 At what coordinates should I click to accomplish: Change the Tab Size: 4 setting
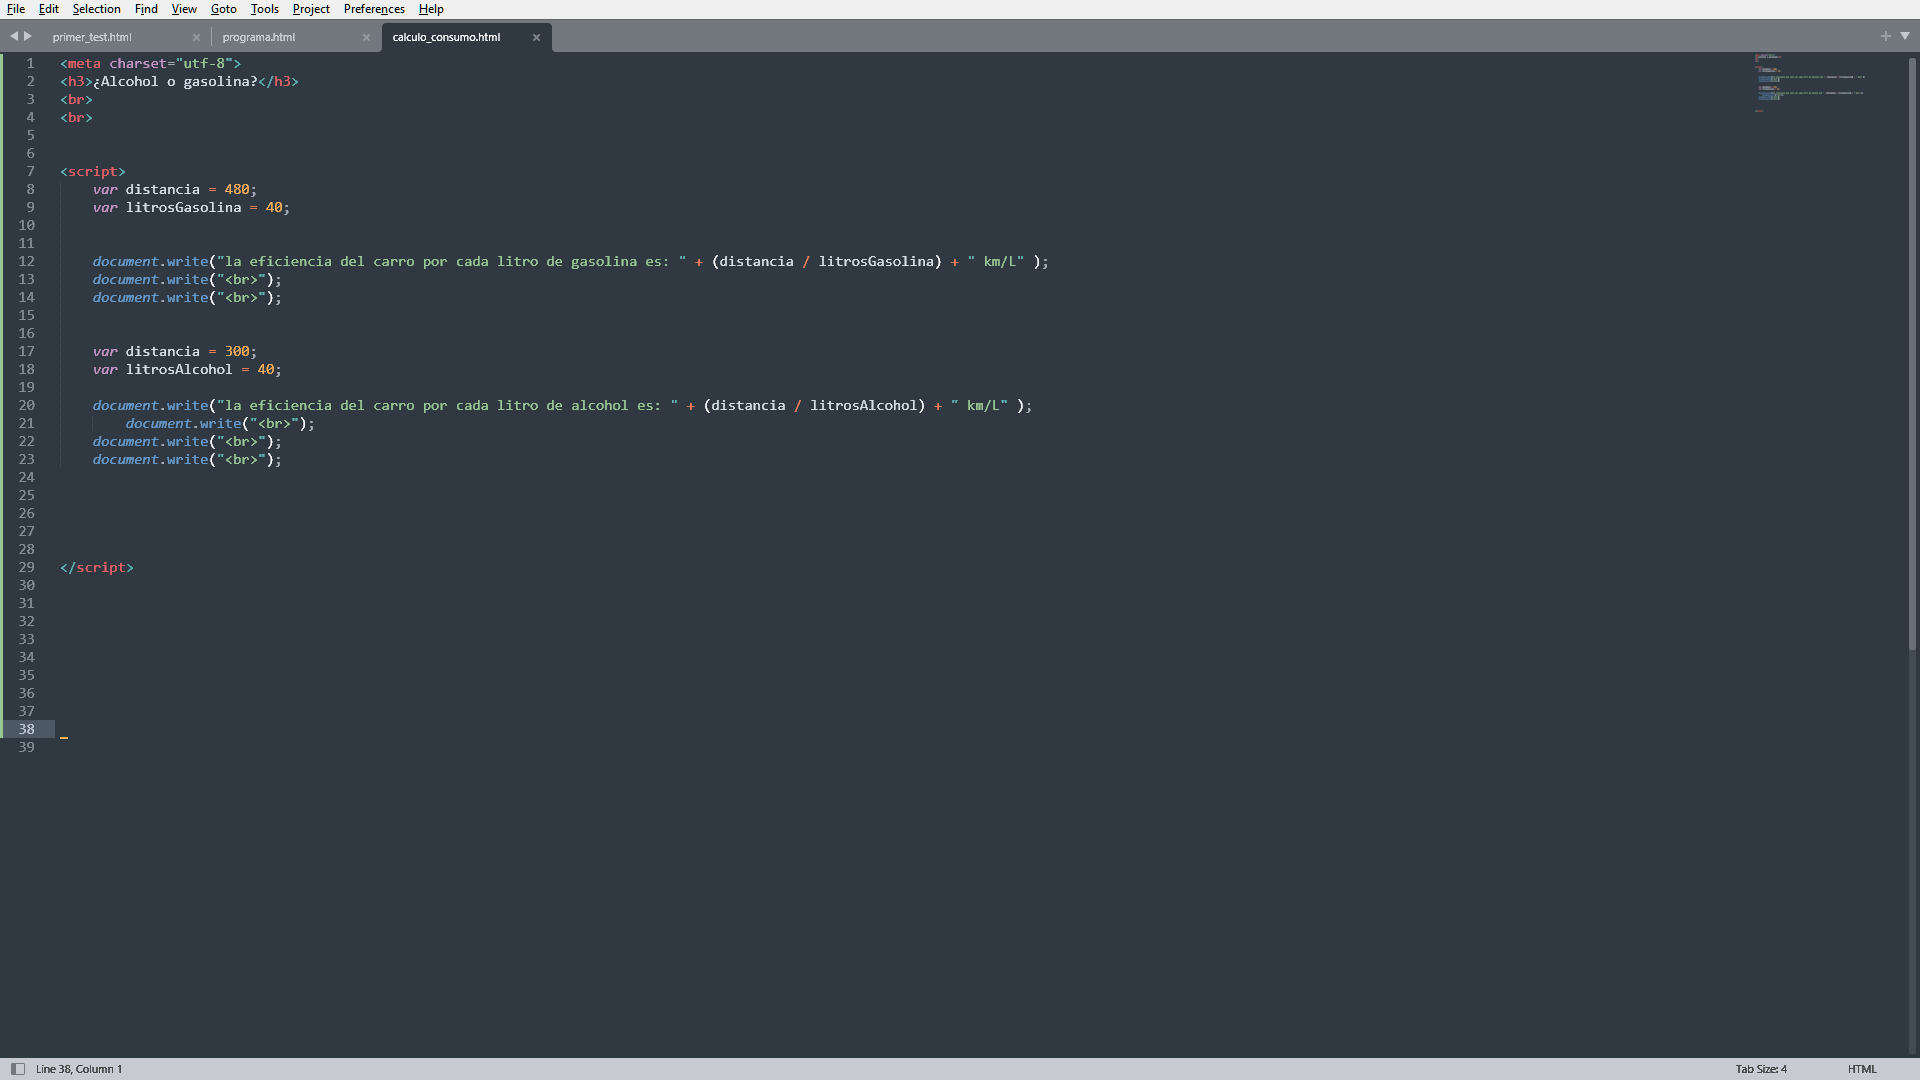point(1761,1069)
